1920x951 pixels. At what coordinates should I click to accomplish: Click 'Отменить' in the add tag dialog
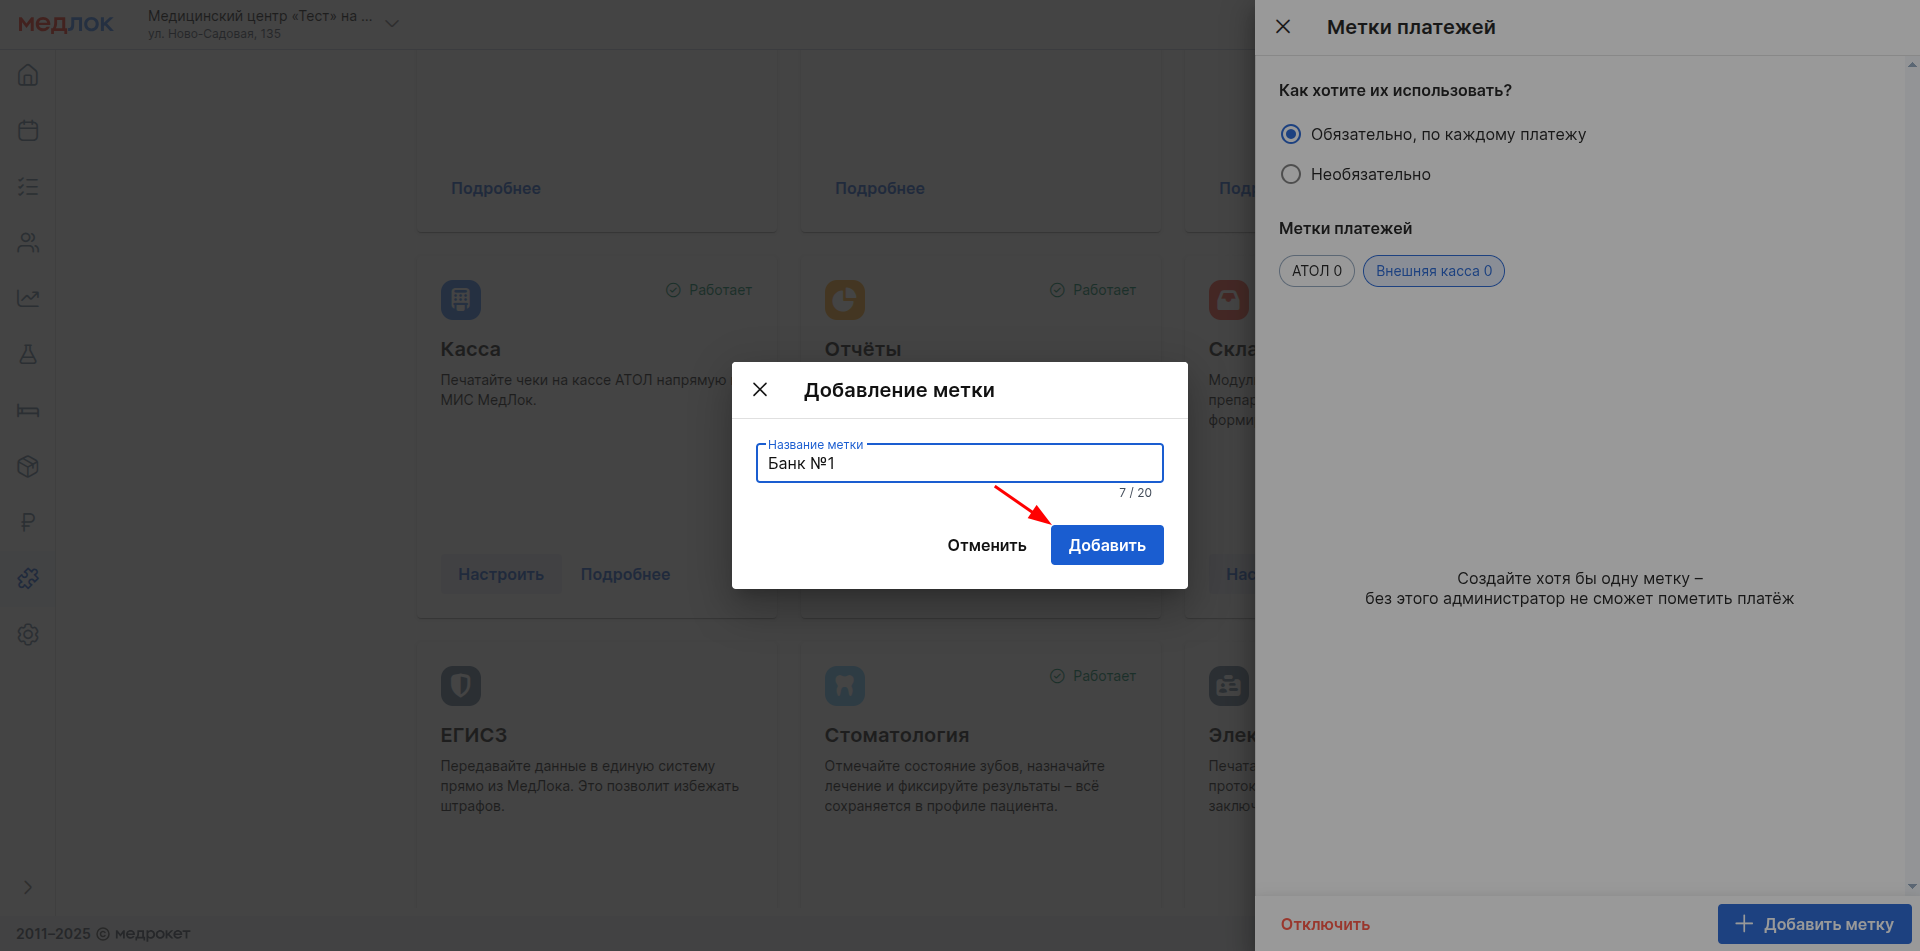click(986, 545)
